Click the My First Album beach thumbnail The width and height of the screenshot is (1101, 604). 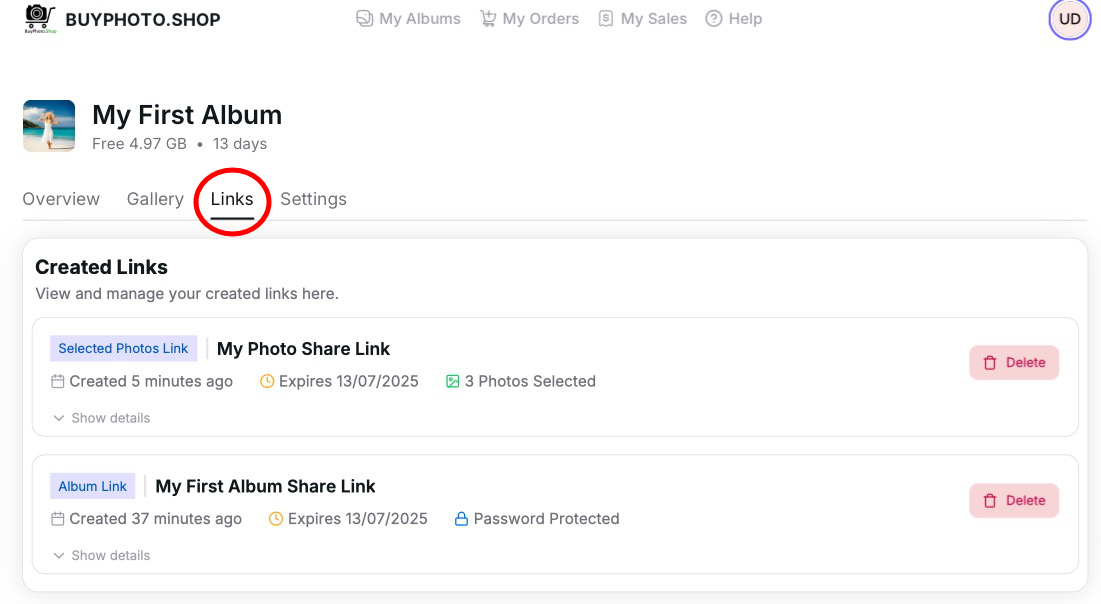[49, 126]
